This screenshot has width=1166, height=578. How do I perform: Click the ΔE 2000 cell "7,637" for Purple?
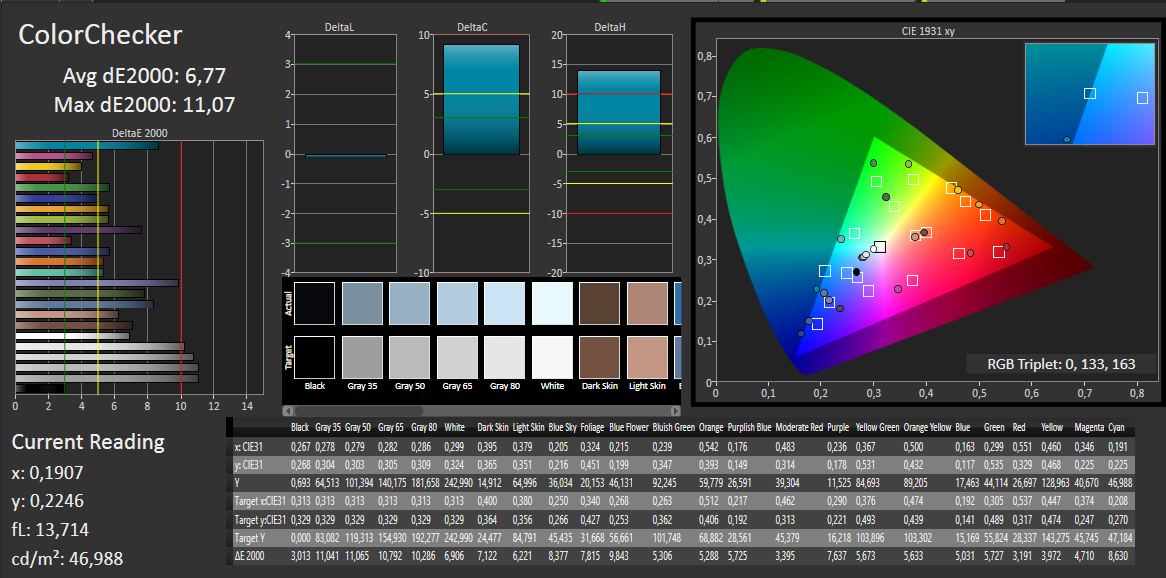[x=838, y=555]
